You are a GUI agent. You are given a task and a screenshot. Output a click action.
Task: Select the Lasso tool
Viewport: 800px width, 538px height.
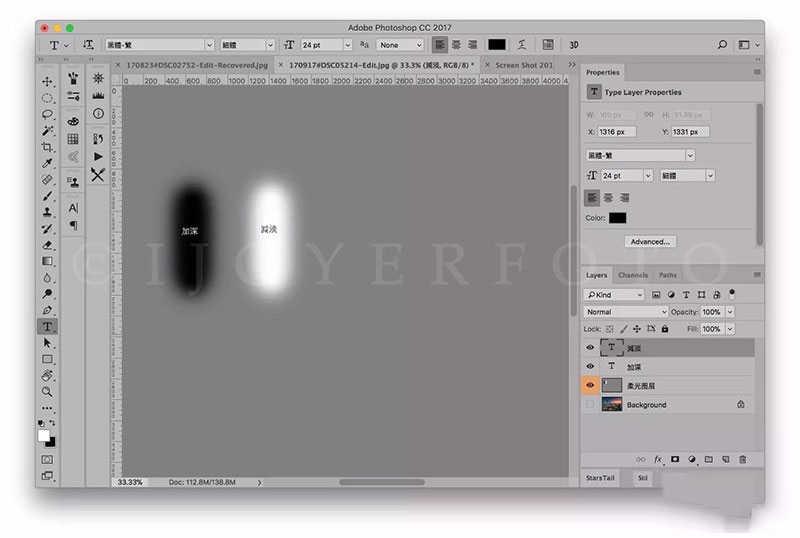(x=47, y=114)
